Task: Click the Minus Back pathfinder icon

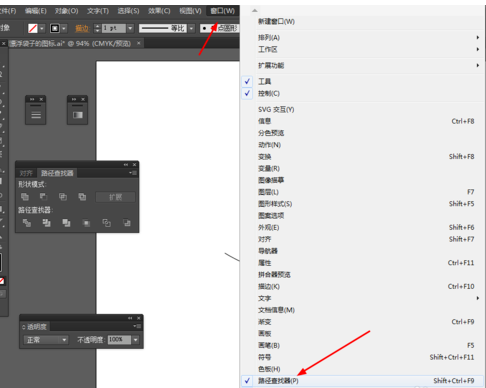Action: coord(127,223)
